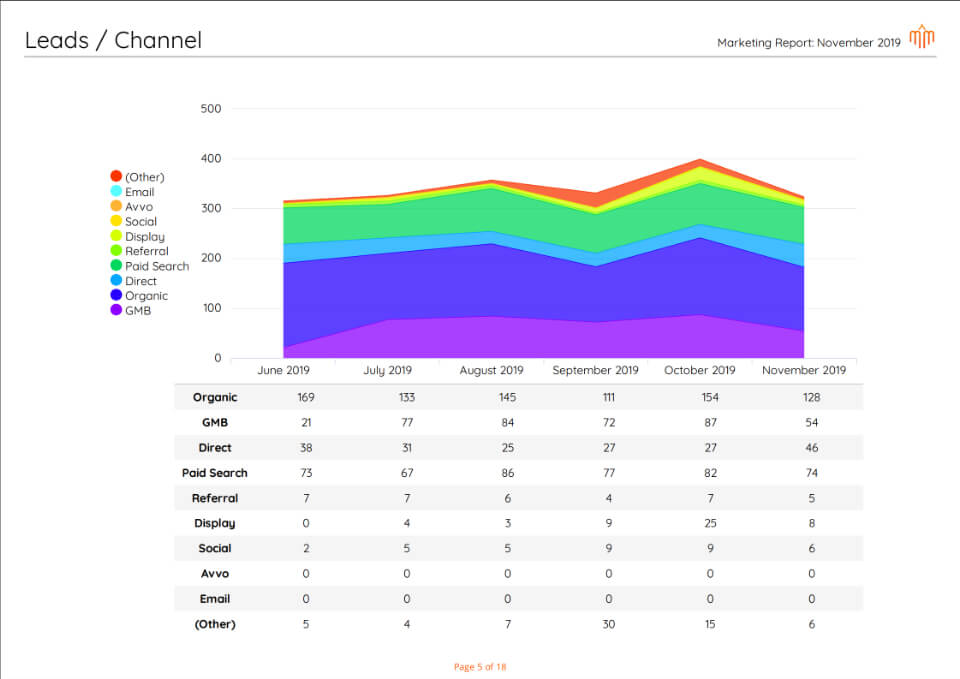Click Organic June value 169
This screenshot has height=679, width=960.
306,397
